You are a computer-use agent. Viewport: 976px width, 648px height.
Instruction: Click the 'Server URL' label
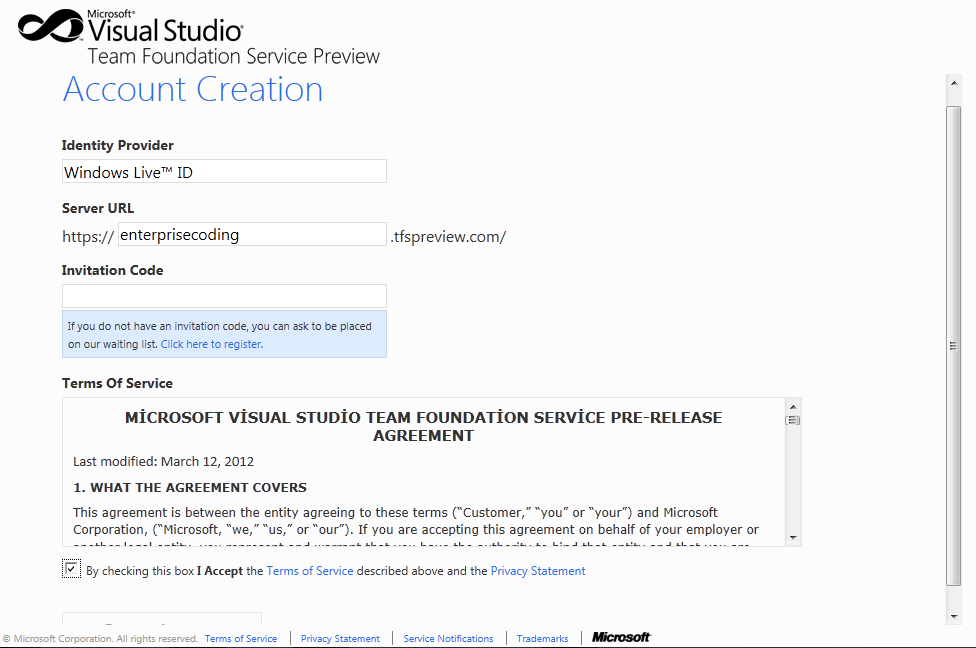[98, 208]
